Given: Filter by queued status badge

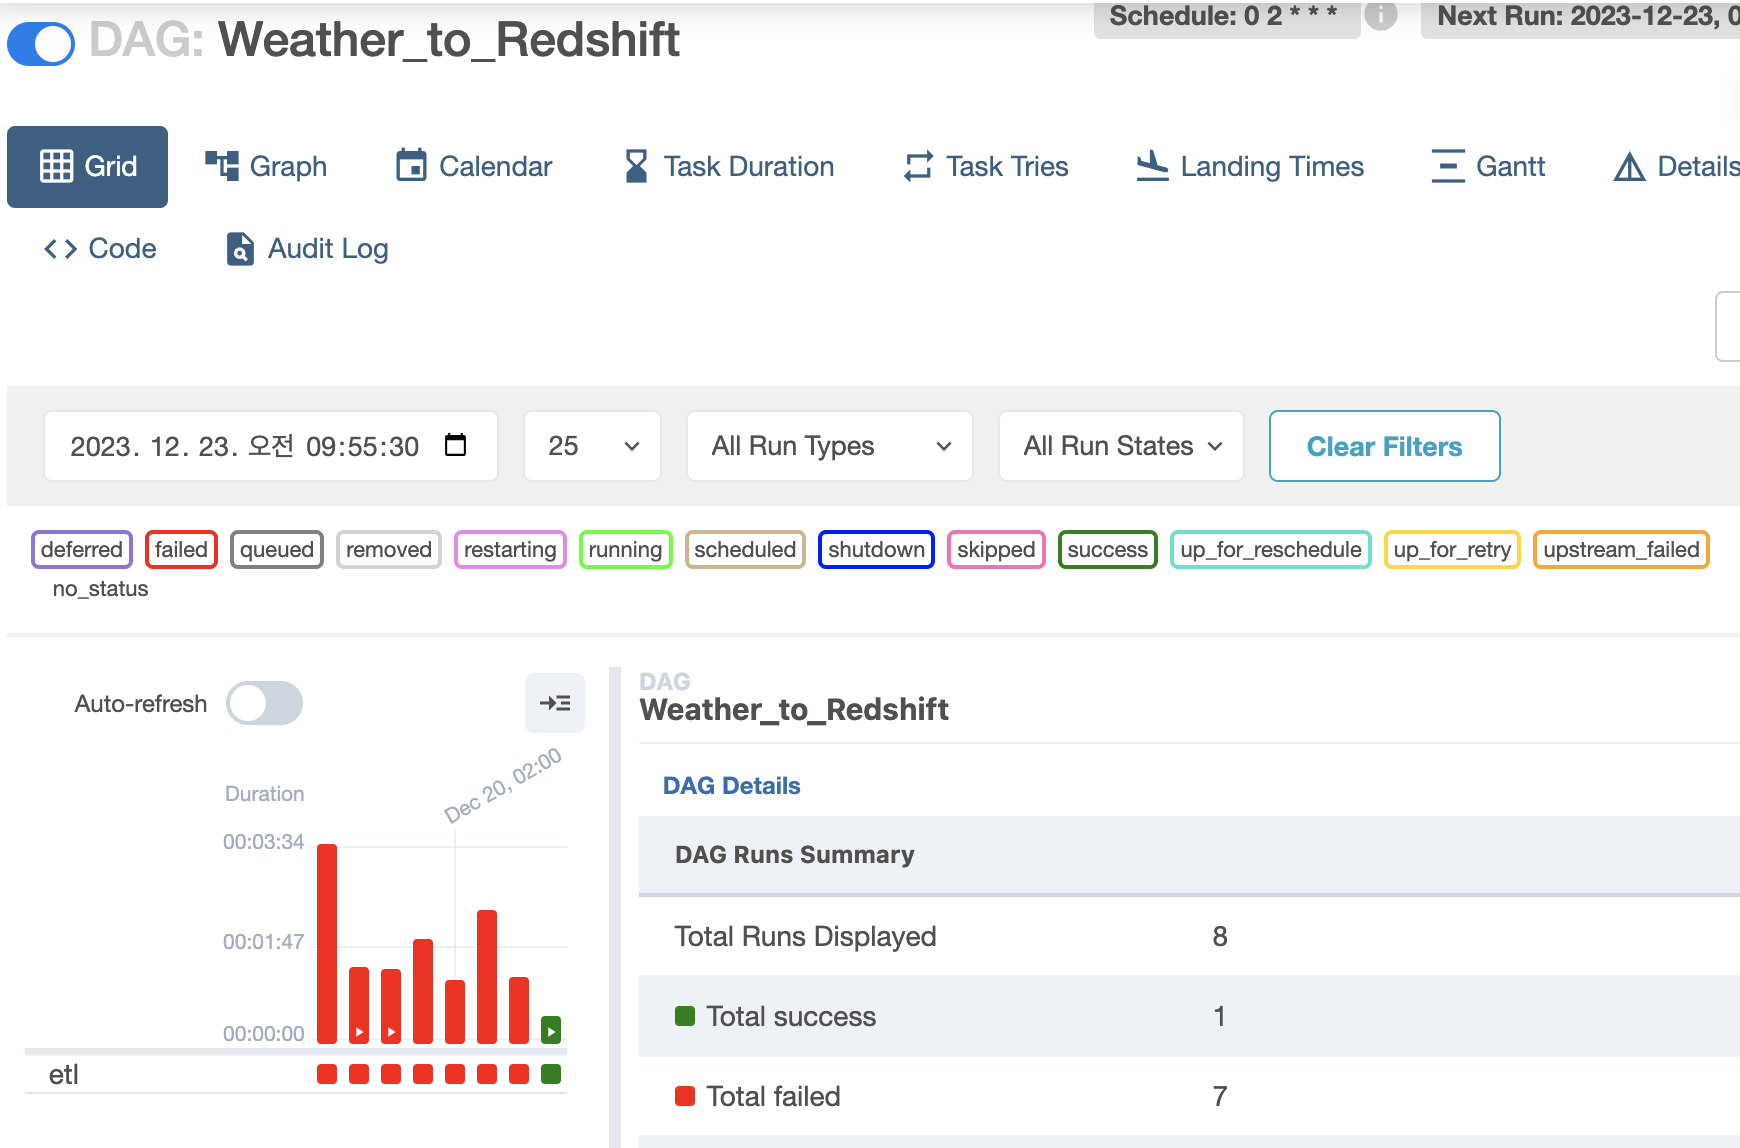Looking at the screenshot, I should (277, 549).
